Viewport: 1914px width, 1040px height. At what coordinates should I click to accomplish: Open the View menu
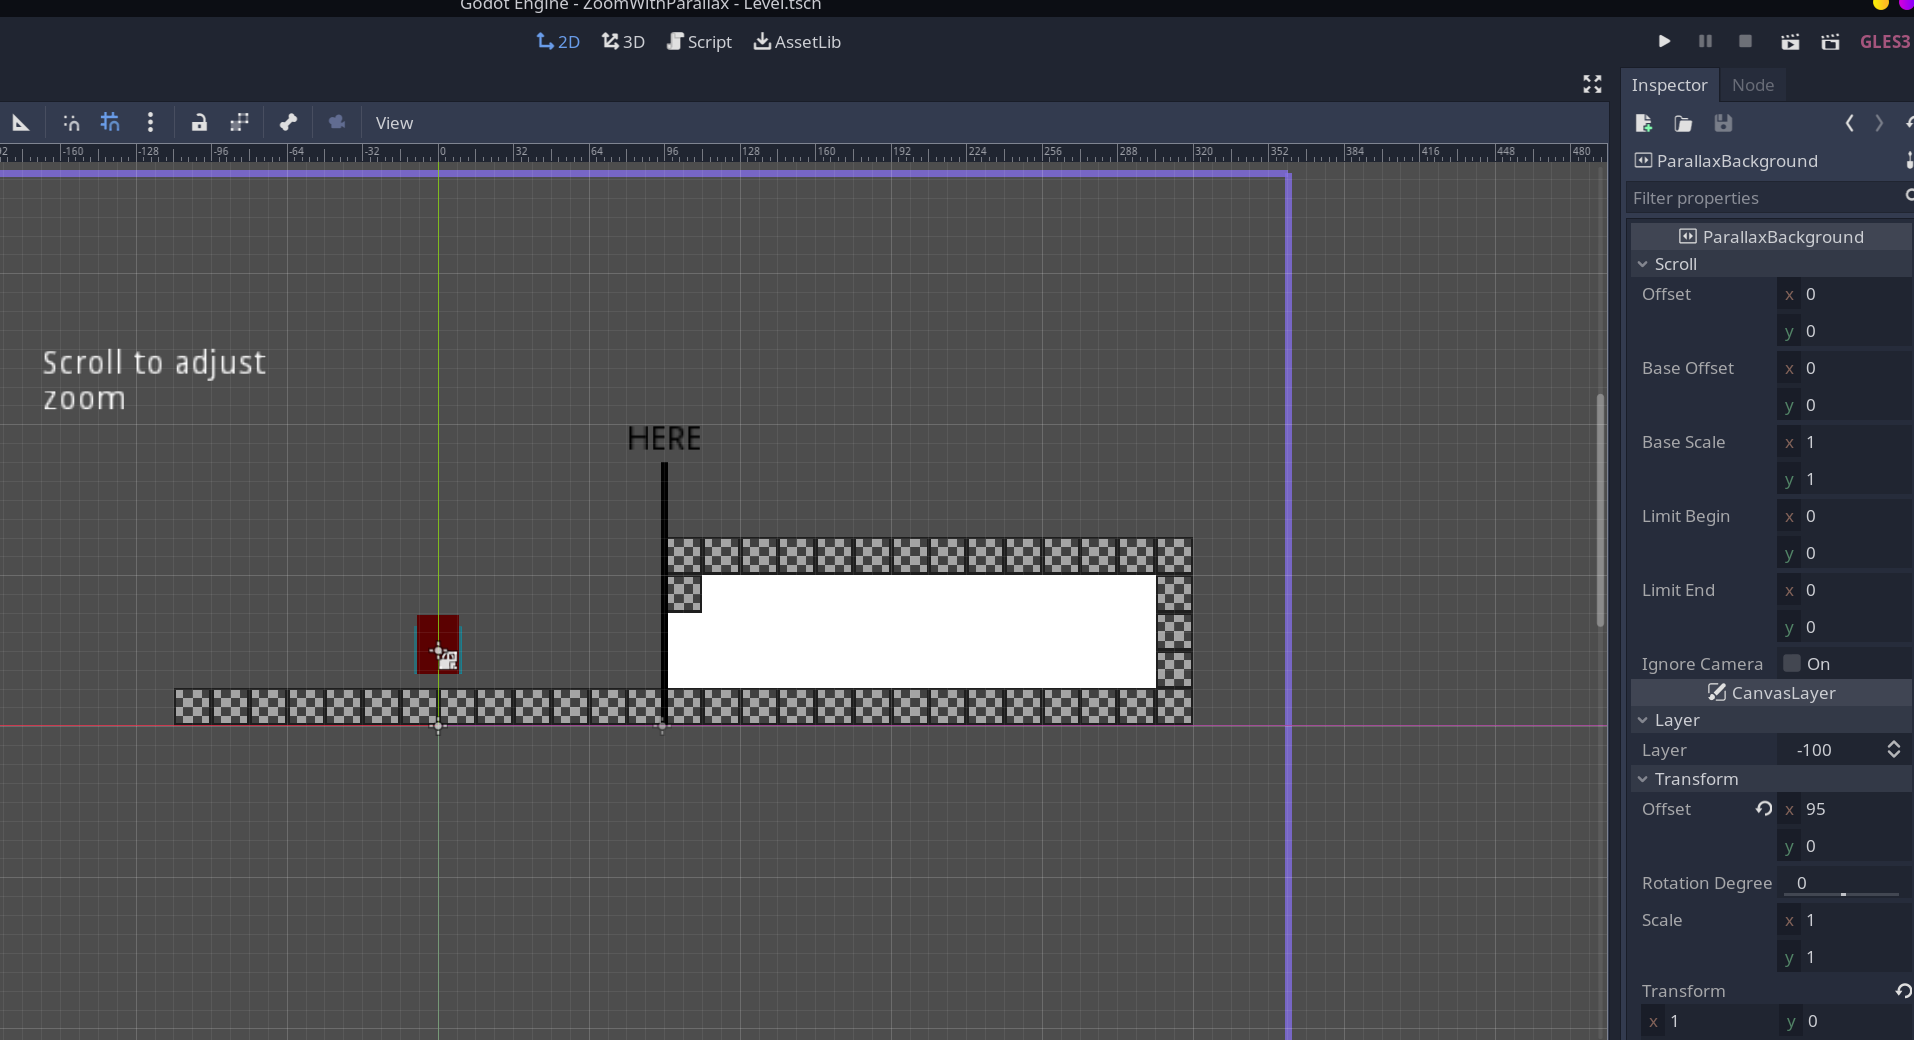(395, 122)
